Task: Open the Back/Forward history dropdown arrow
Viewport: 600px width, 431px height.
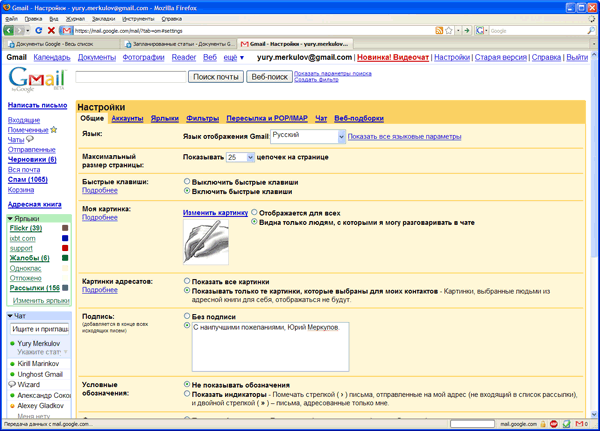Action: coord(28,31)
